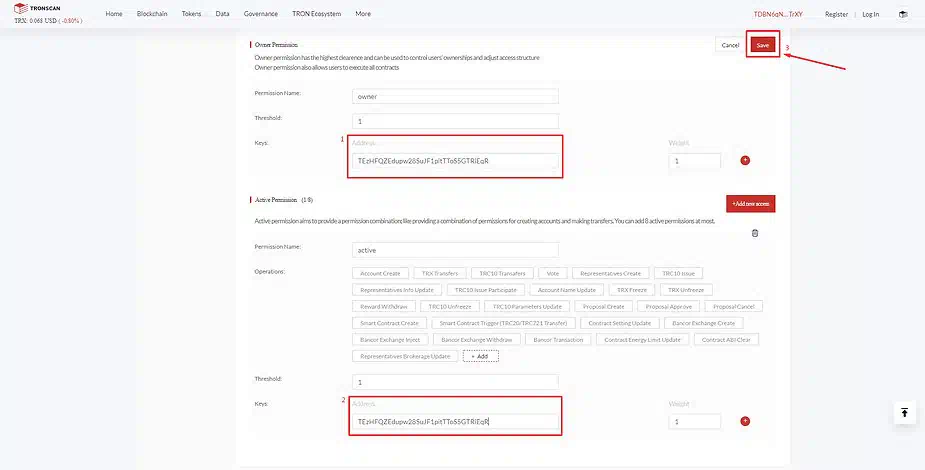Select the TRX Freeze operation tag
The width and height of the screenshot is (925, 470).
(632, 290)
